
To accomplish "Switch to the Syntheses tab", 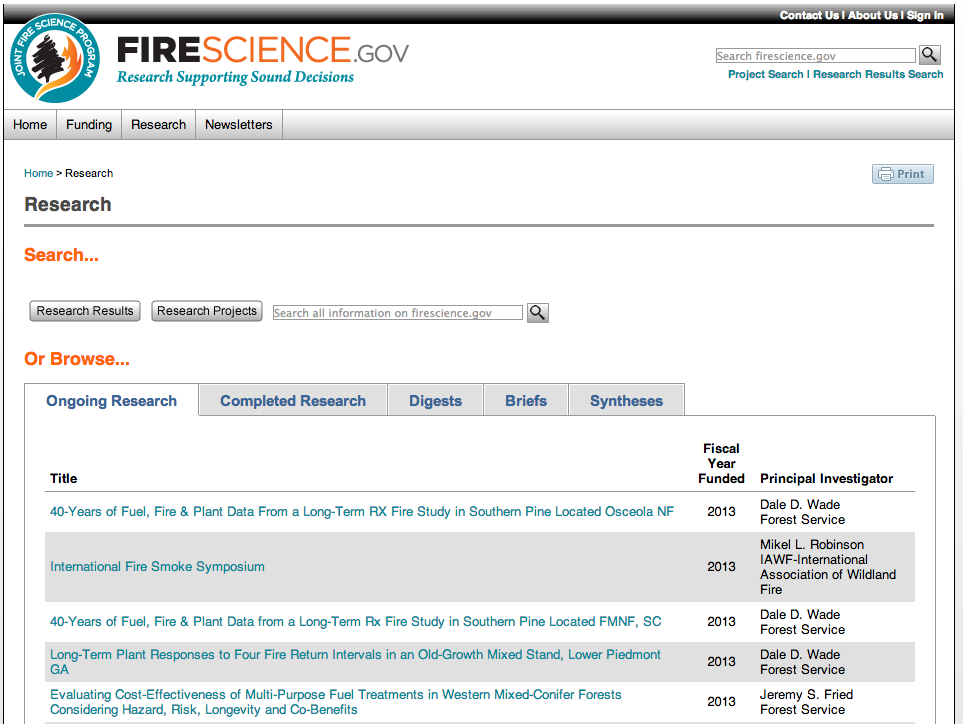I will coord(626,400).
